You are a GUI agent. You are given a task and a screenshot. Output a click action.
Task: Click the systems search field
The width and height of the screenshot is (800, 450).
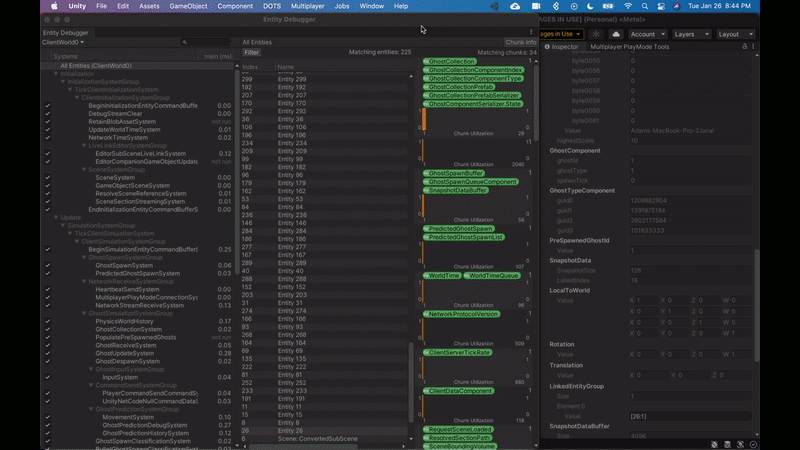tap(208, 43)
